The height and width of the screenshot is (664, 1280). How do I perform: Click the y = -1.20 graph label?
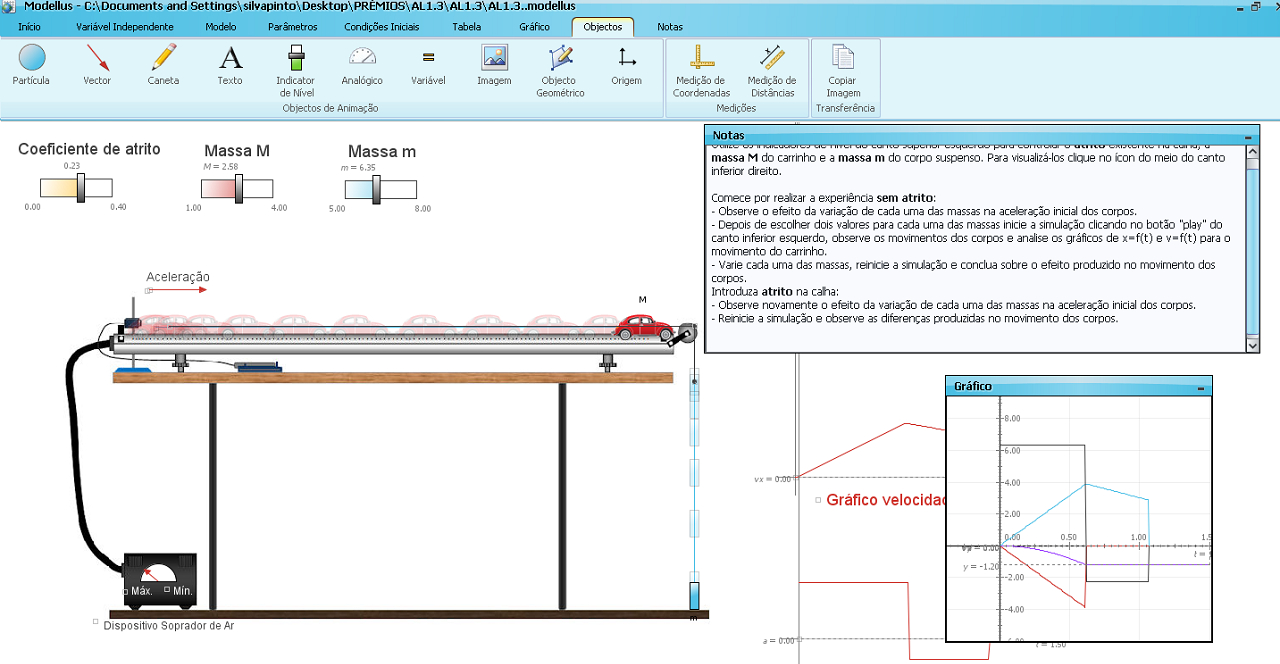point(981,566)
